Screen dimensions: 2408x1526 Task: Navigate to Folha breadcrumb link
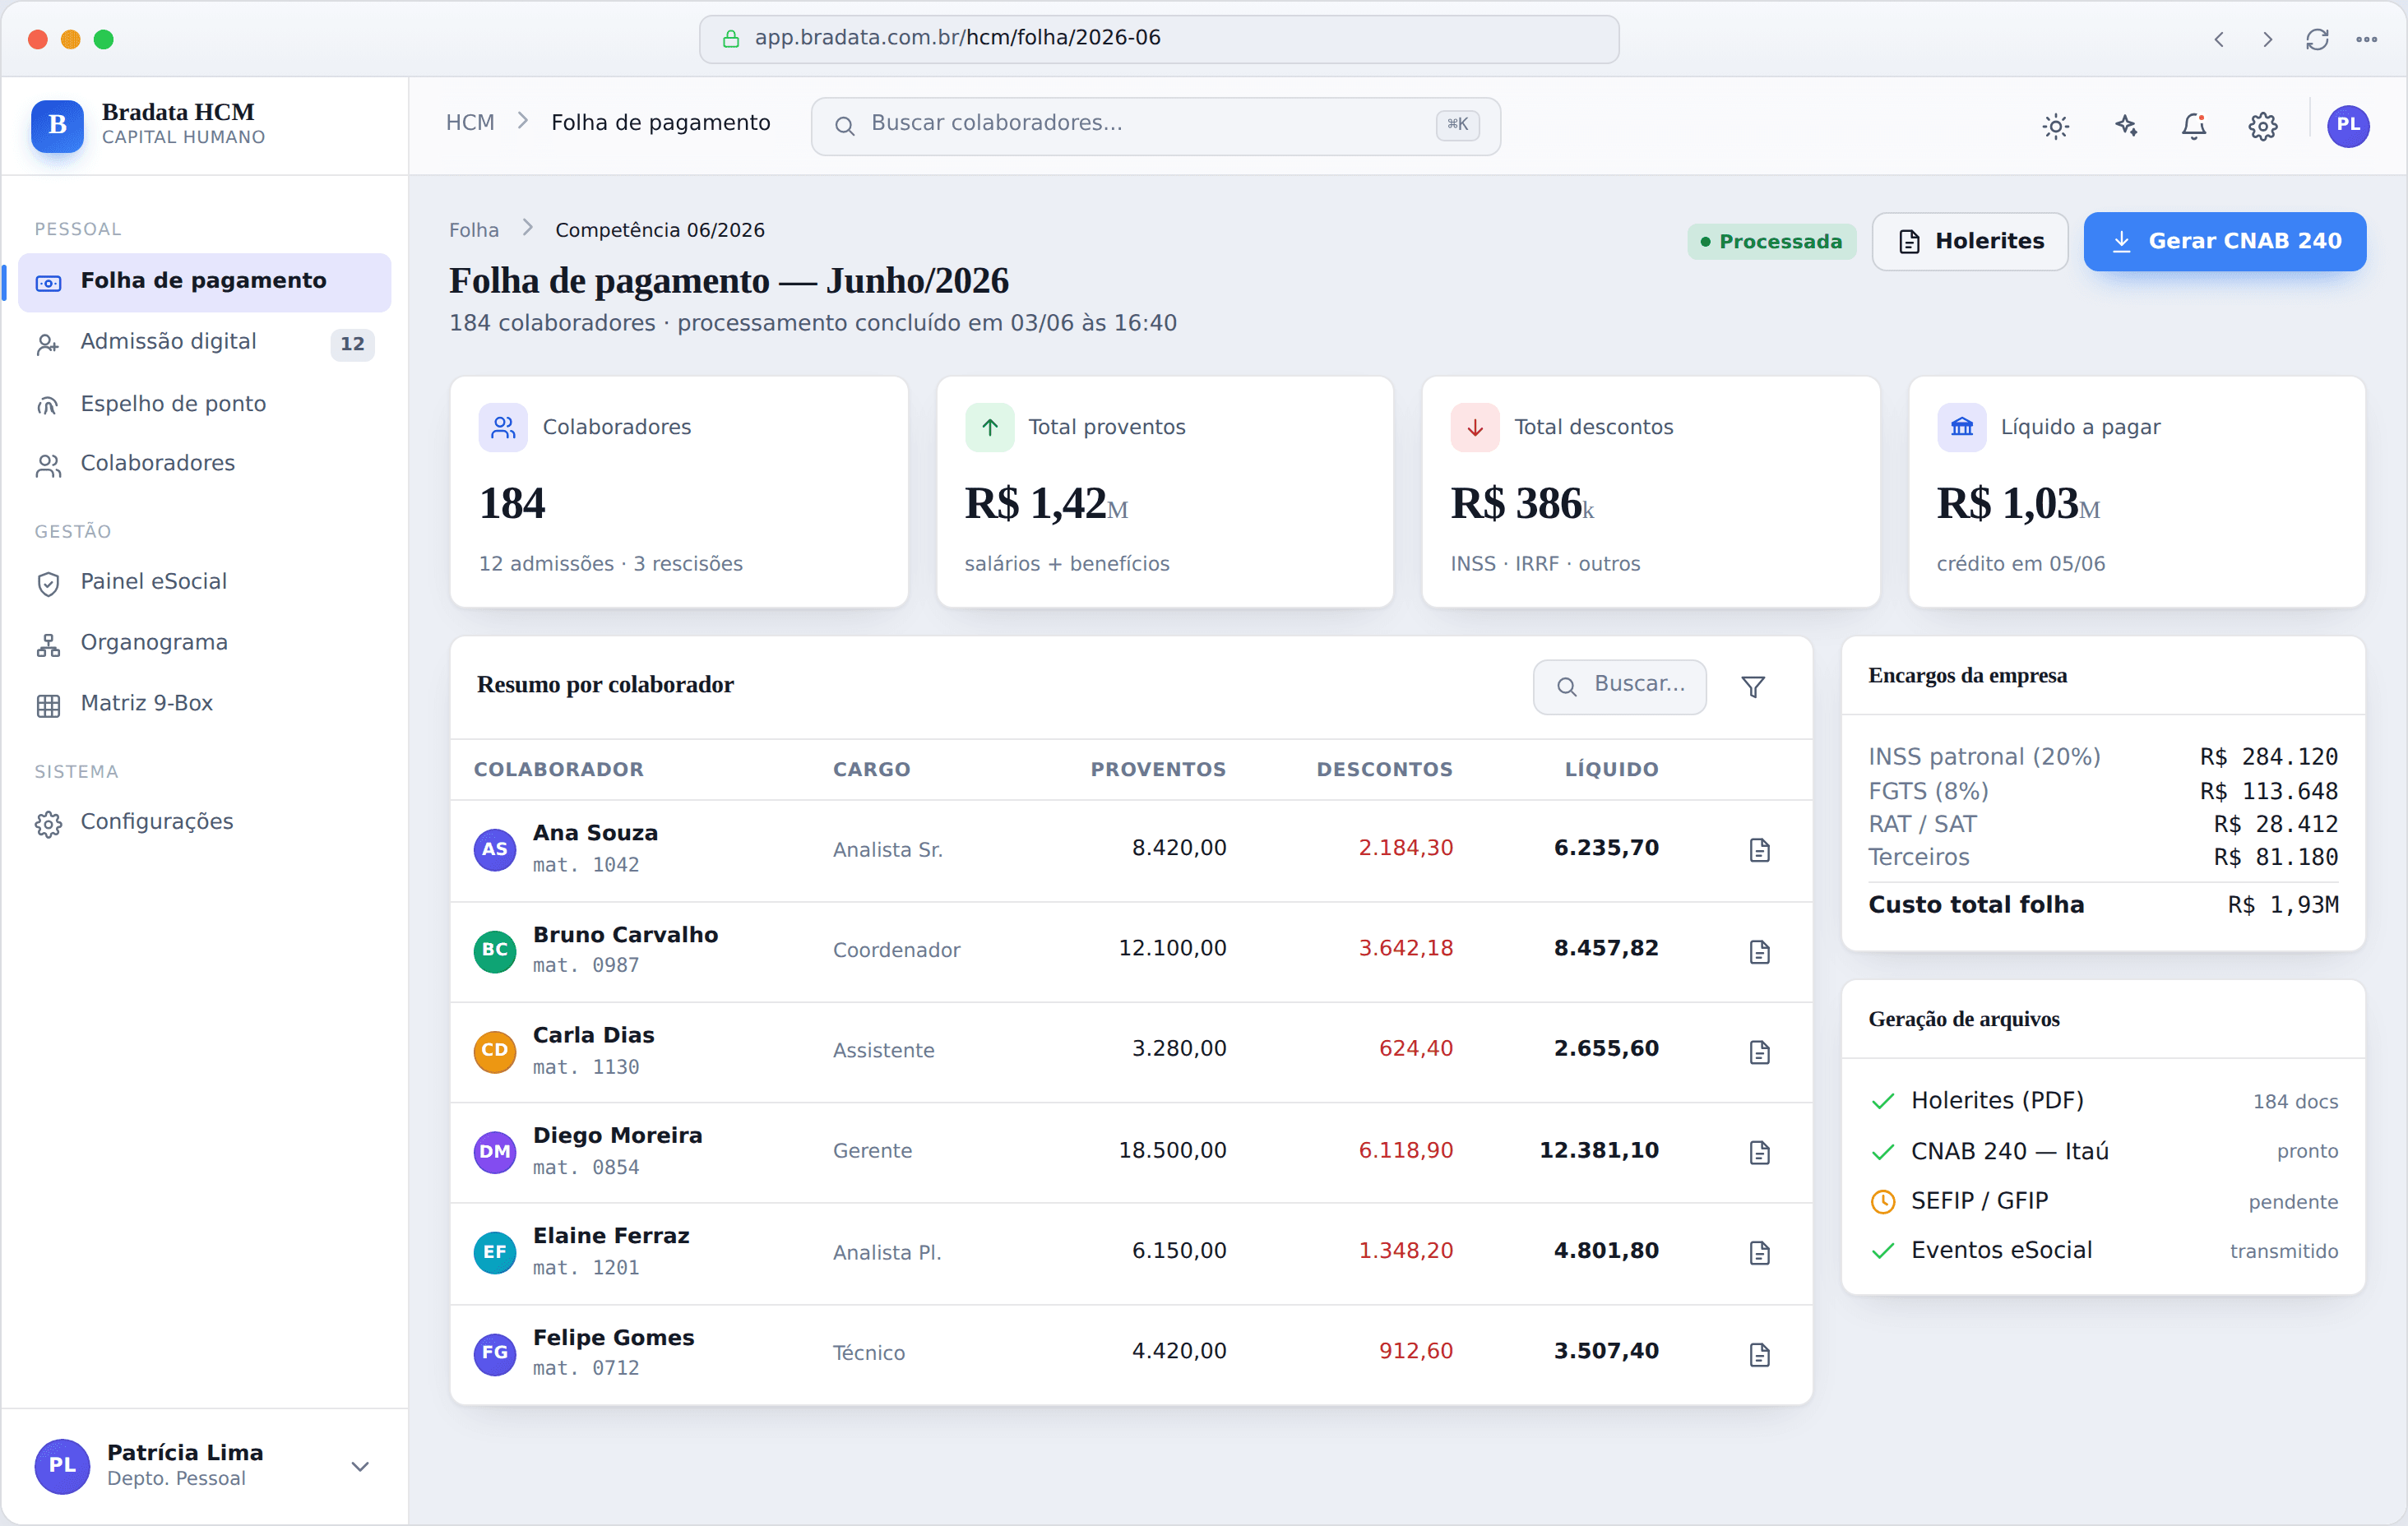[473, 230]
